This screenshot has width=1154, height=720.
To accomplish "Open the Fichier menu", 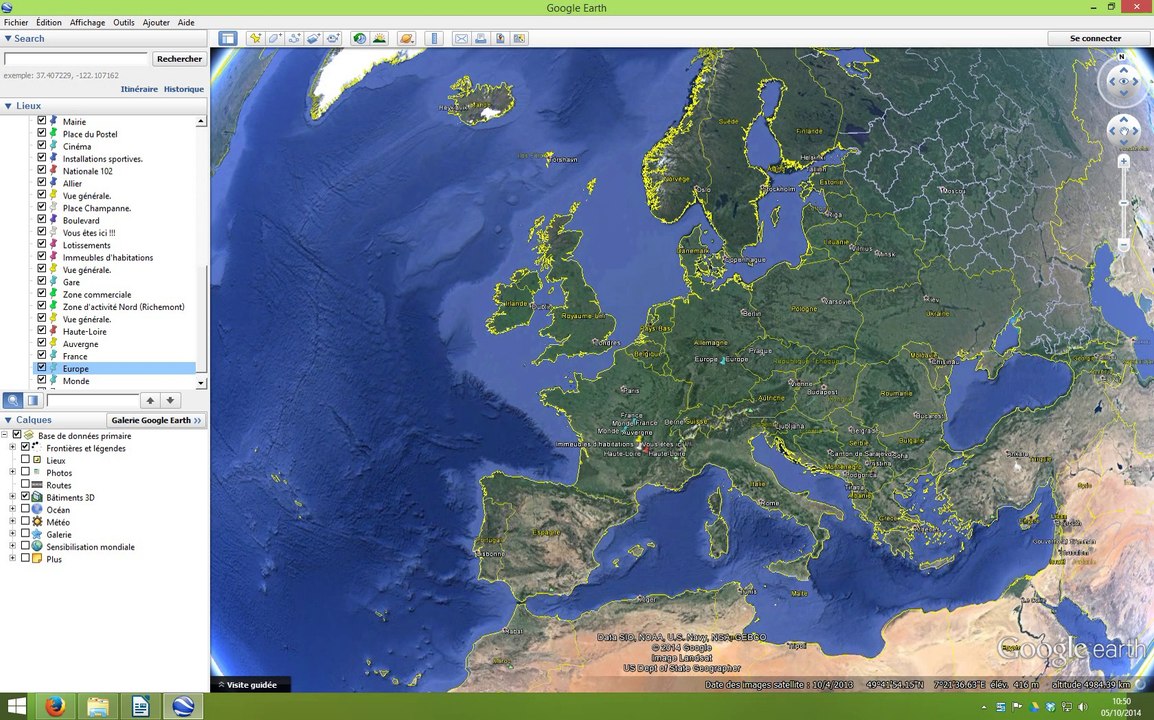I will pyautogui.click(x=16, y=22).
